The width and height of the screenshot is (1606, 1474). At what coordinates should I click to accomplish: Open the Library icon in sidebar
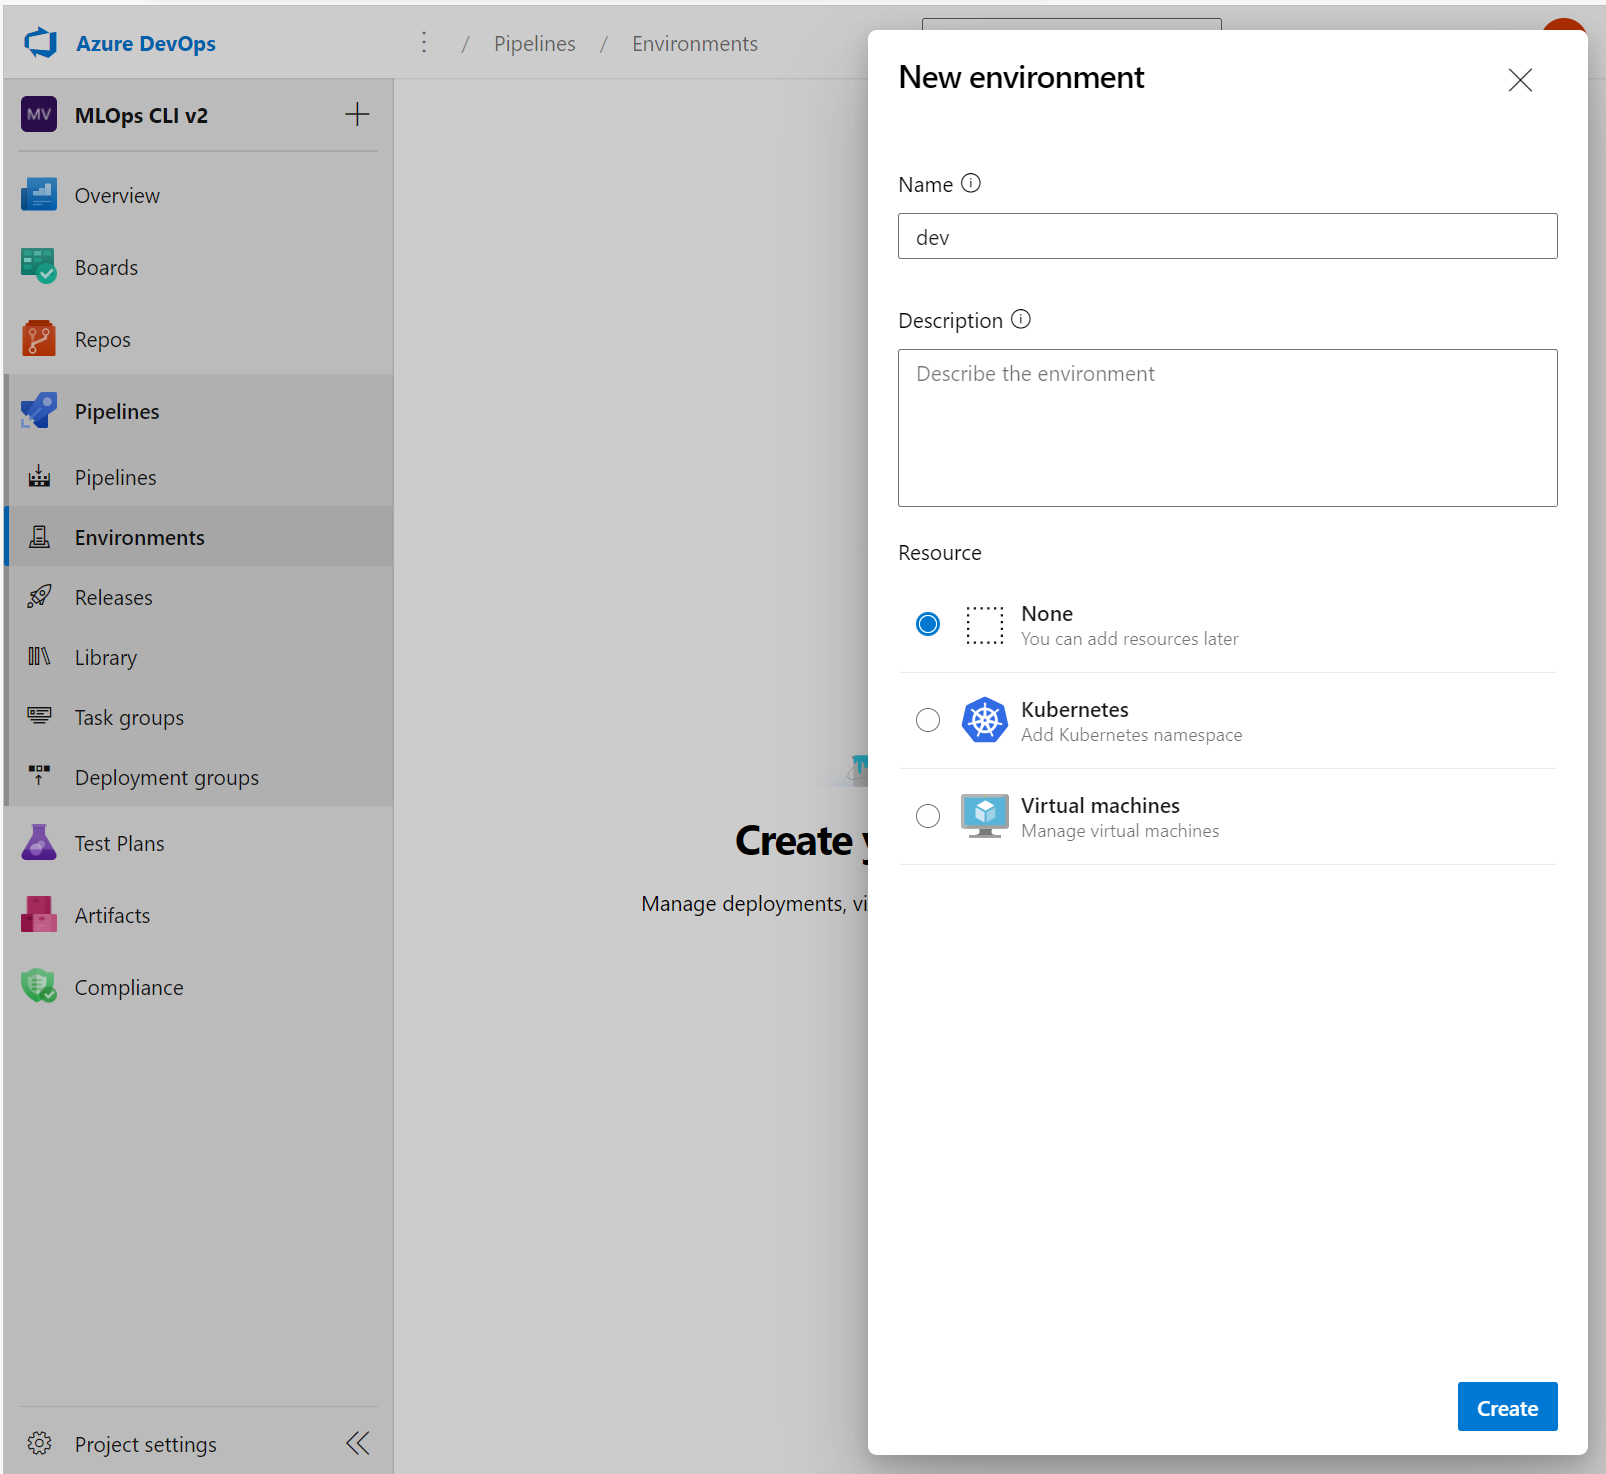pyautogui.click(x=38, y=656)
